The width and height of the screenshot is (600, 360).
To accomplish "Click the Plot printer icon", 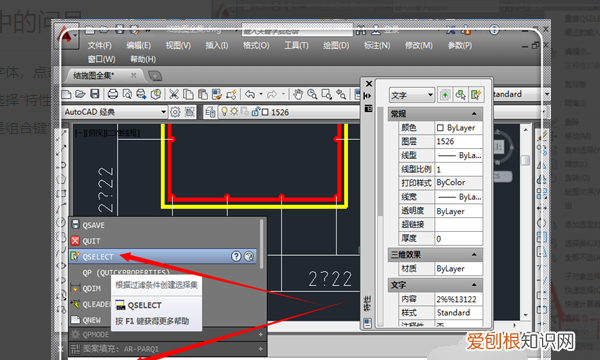I will click(x=113, y=94).
